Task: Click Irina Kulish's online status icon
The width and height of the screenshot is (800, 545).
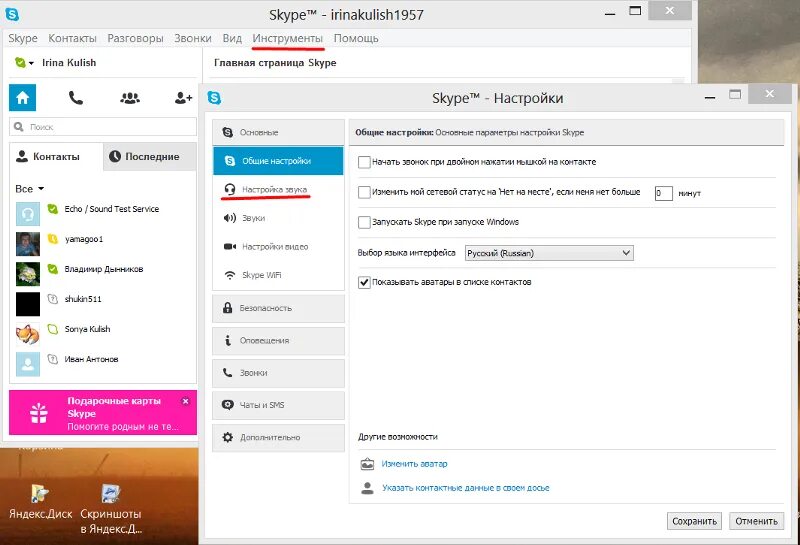Action: pyautogui.click(x=20, y=63)
